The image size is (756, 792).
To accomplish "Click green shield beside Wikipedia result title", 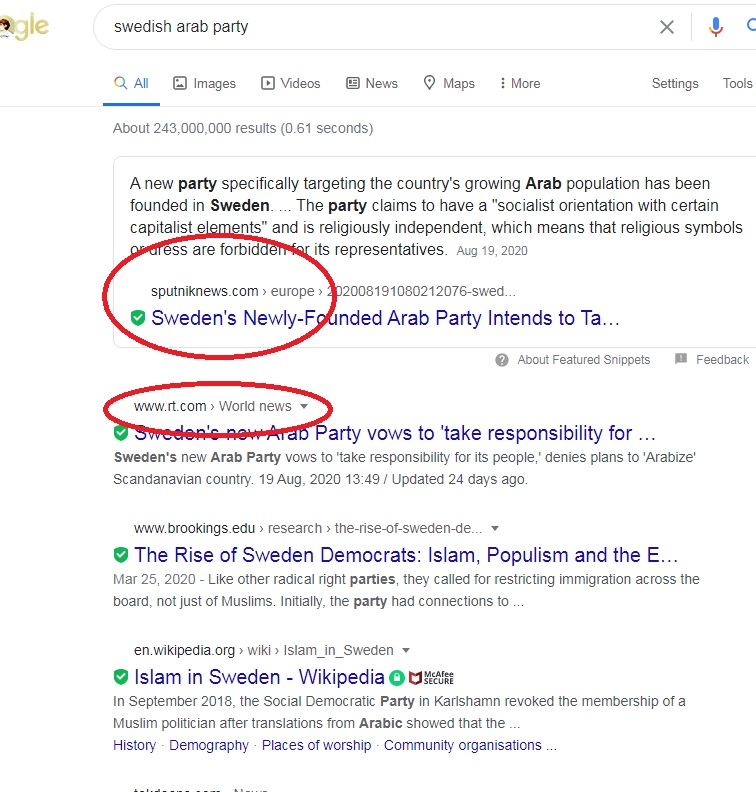I will [x=121, y=677].
